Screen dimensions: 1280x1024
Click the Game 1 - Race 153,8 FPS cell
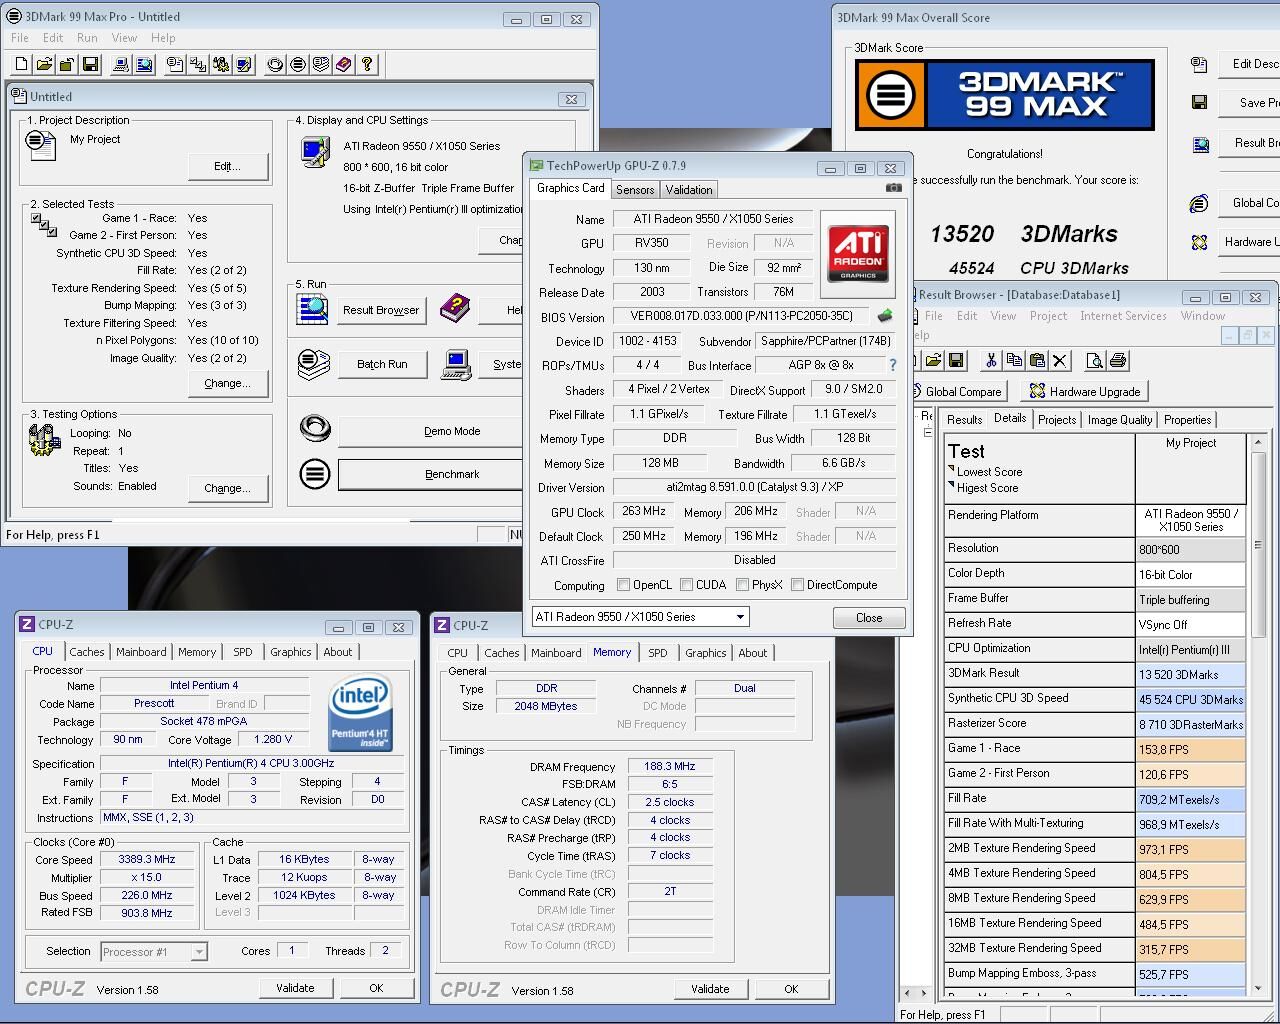coord(1191,749)
